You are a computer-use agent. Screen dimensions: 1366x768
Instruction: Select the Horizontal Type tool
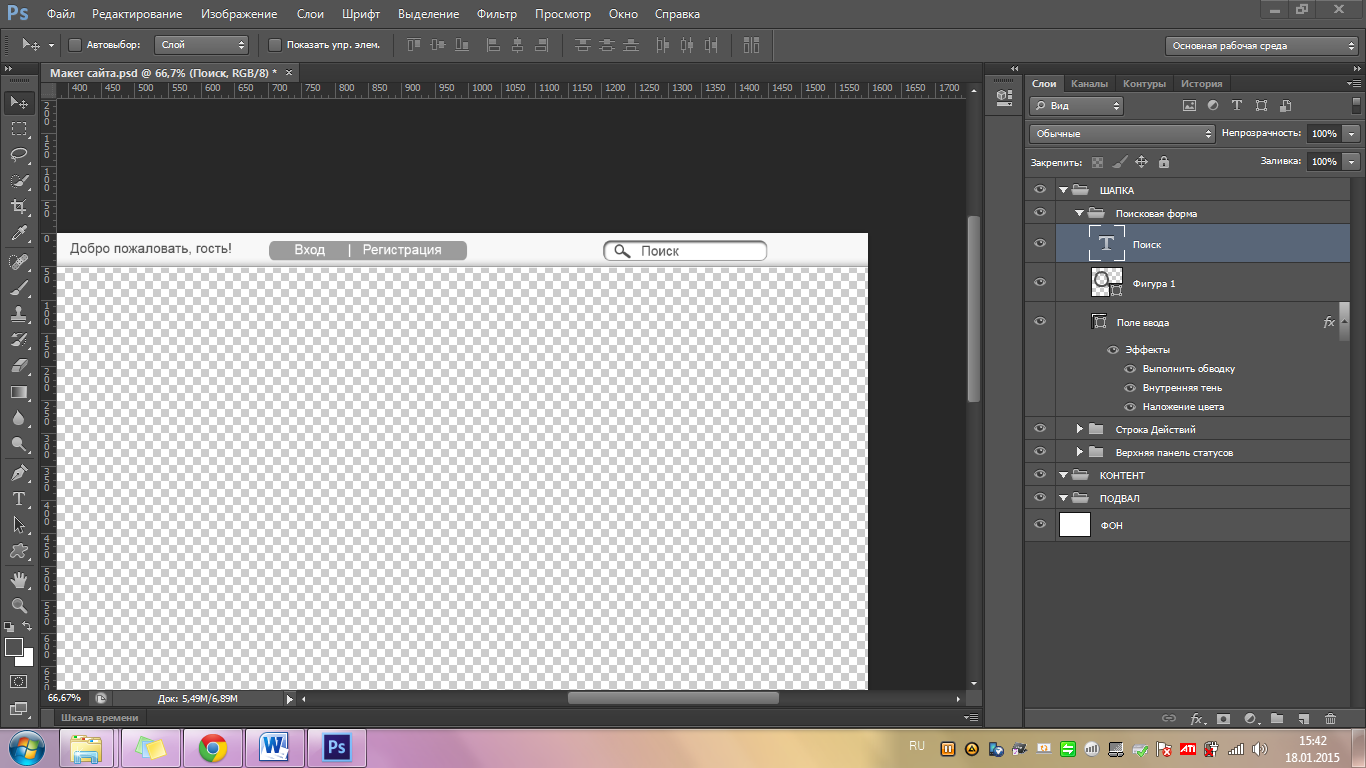click(19, 498)
